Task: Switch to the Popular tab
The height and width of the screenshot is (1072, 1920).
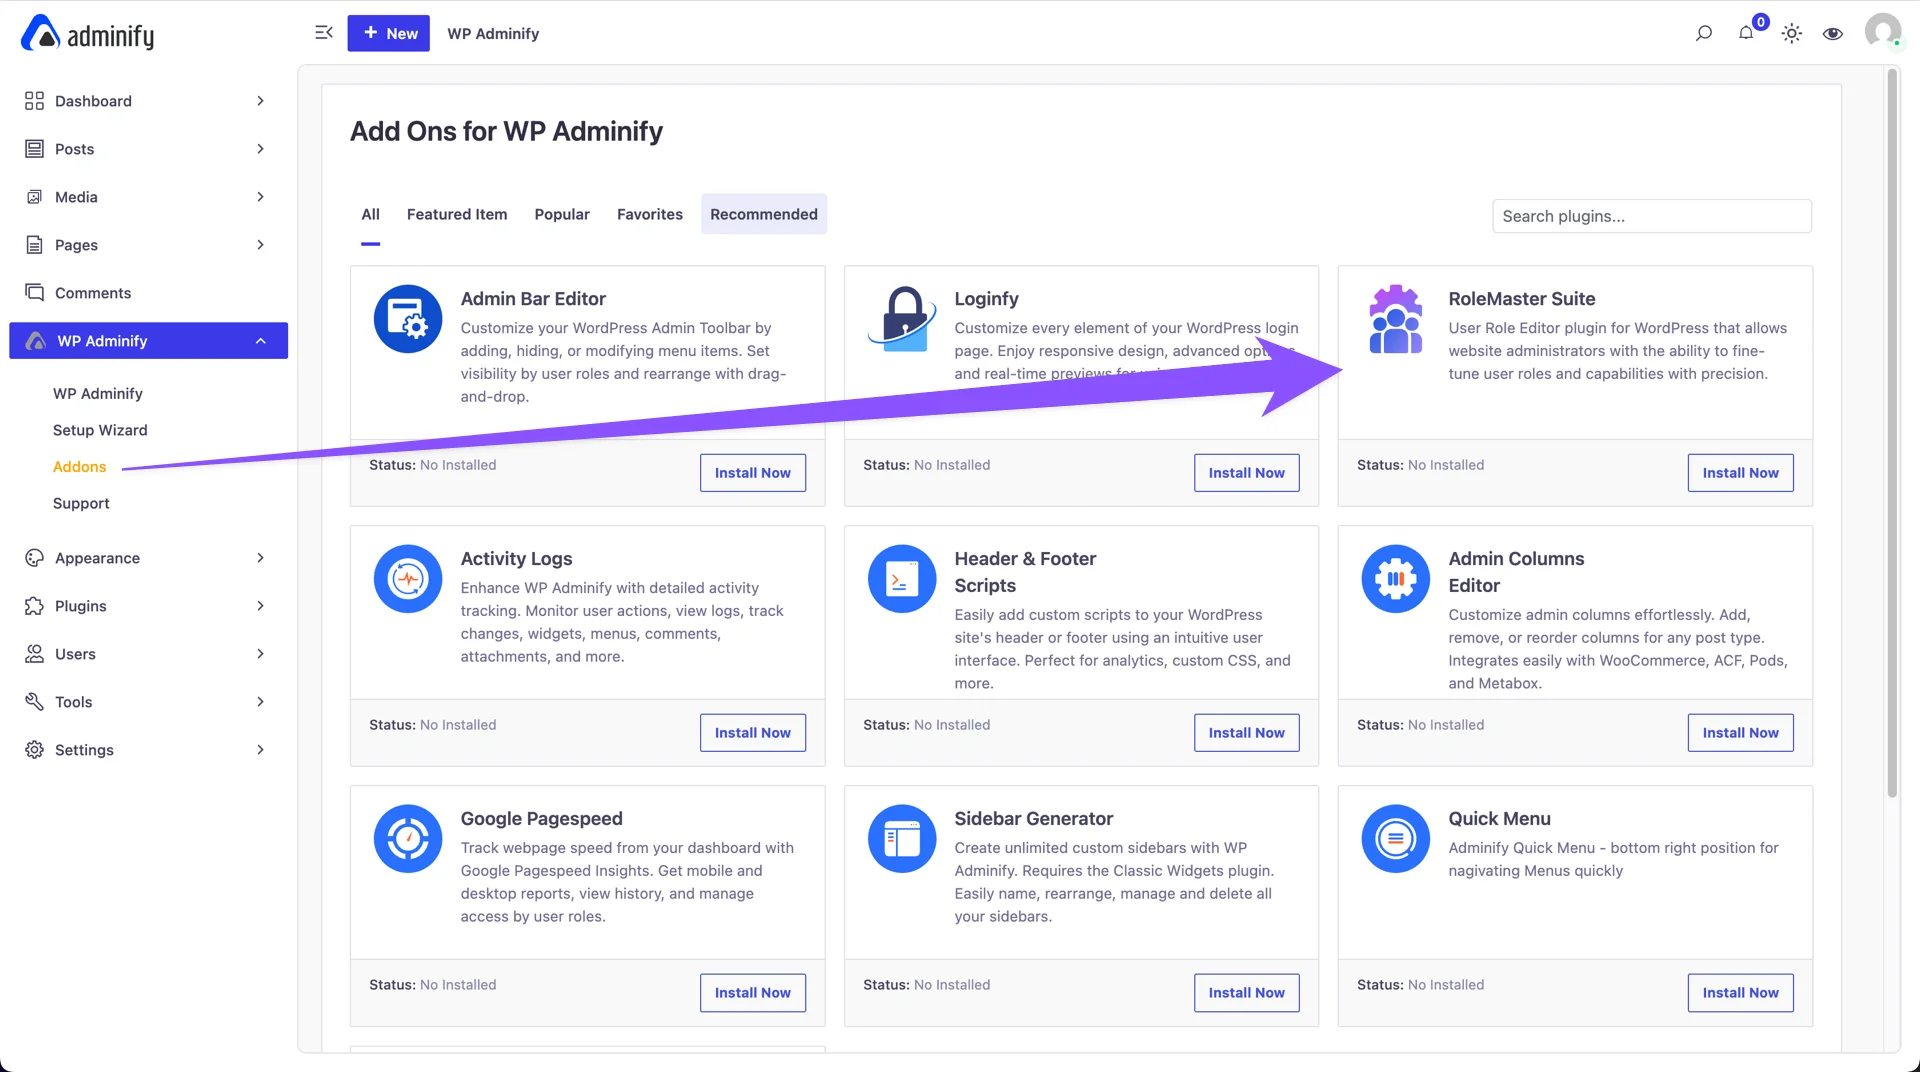Action: tap(562, 214)
